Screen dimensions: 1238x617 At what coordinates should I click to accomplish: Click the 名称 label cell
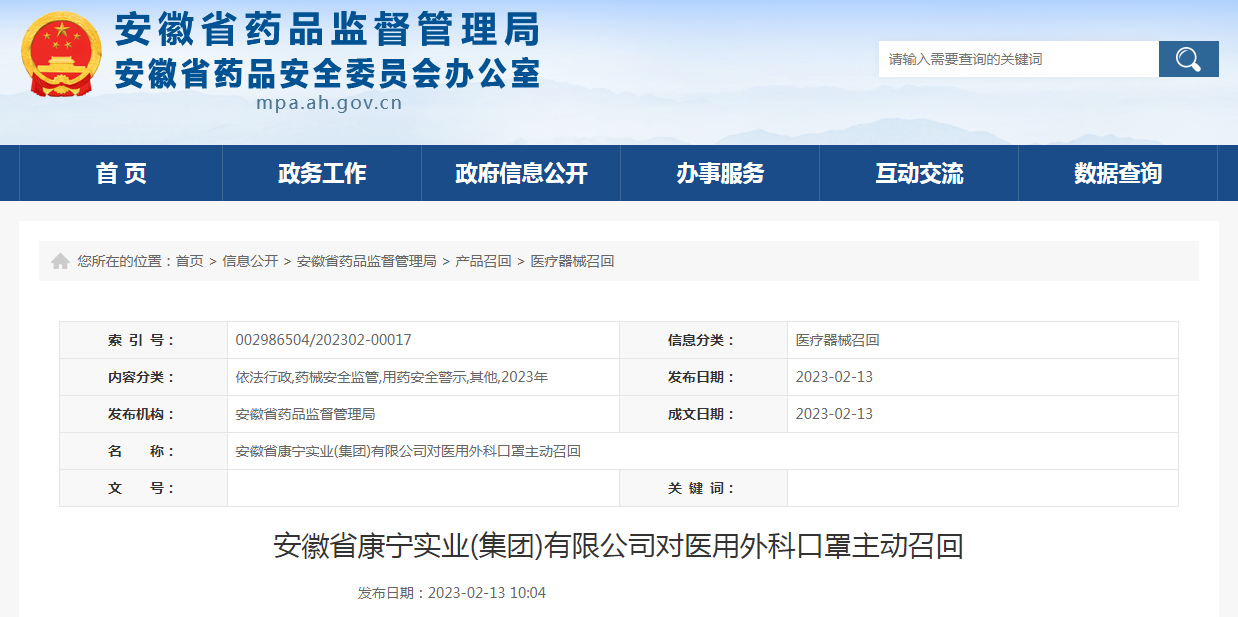[x=143, y=451]
